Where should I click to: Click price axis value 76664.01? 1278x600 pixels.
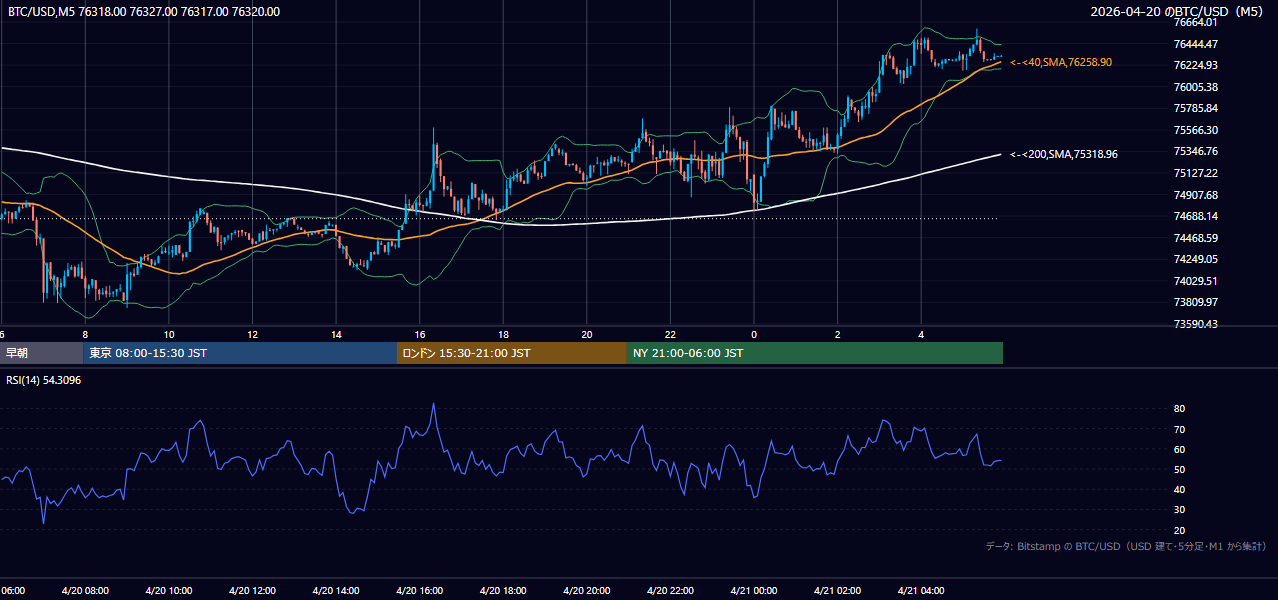click(1195, 22)
